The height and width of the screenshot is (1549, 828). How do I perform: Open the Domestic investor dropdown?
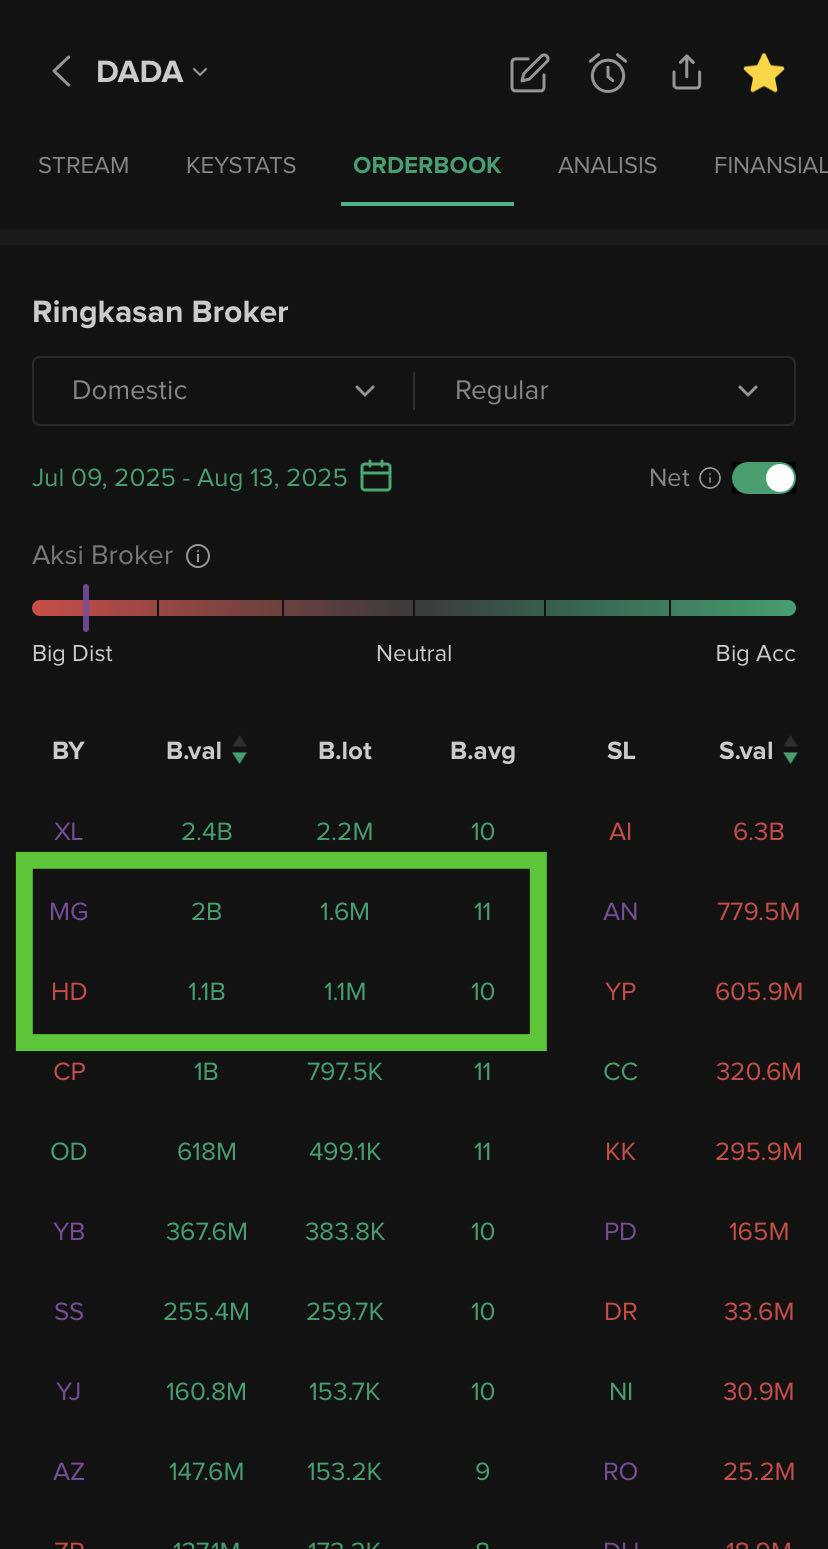tap(223, 390)
